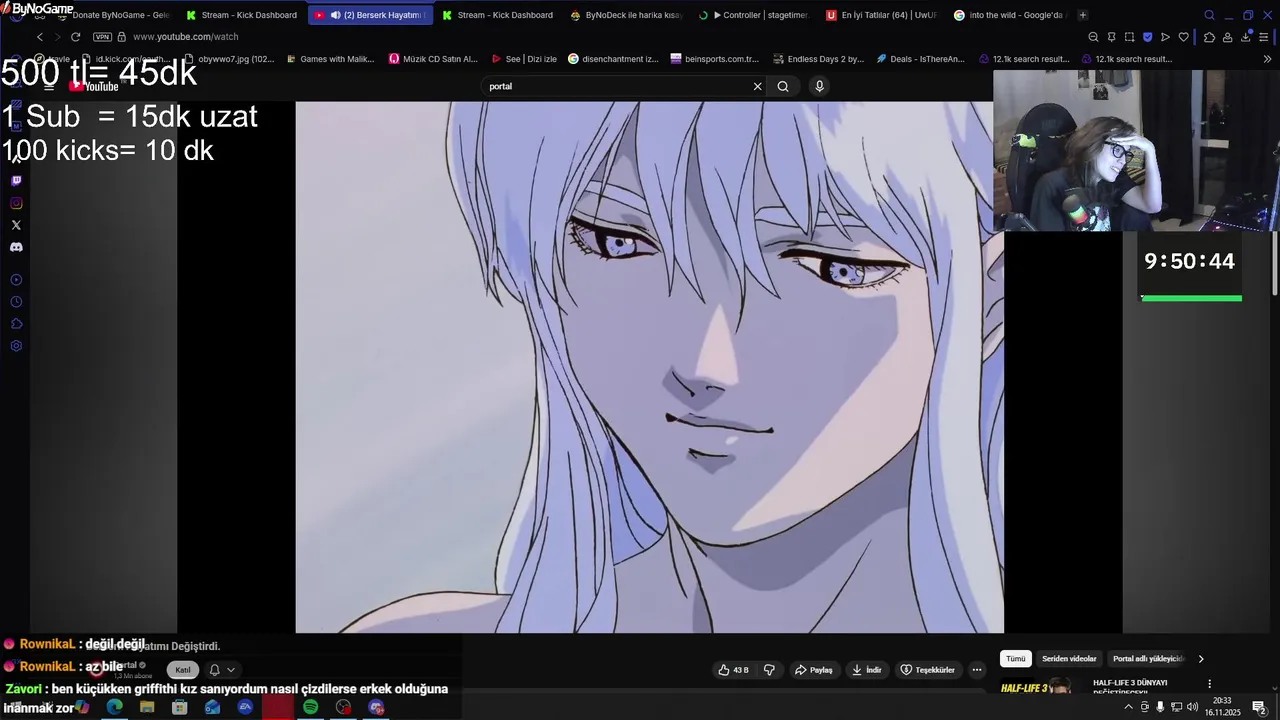
Task: Select the Tümü filter chip
Action: point(1015,659)
